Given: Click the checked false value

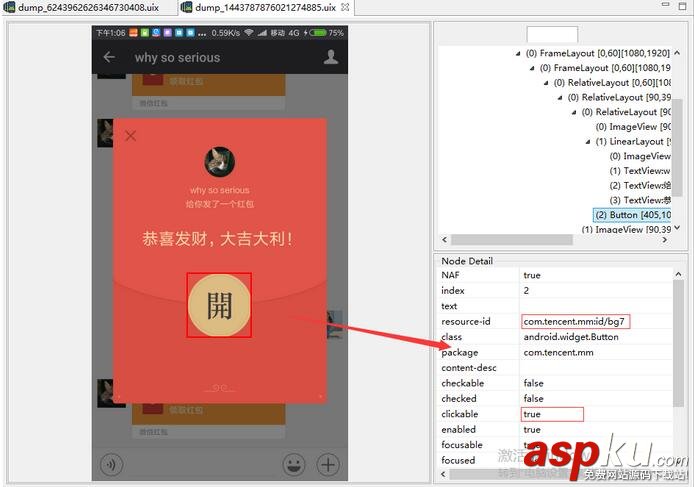Looking at the screenshot, I should click(x=533, y=398).
